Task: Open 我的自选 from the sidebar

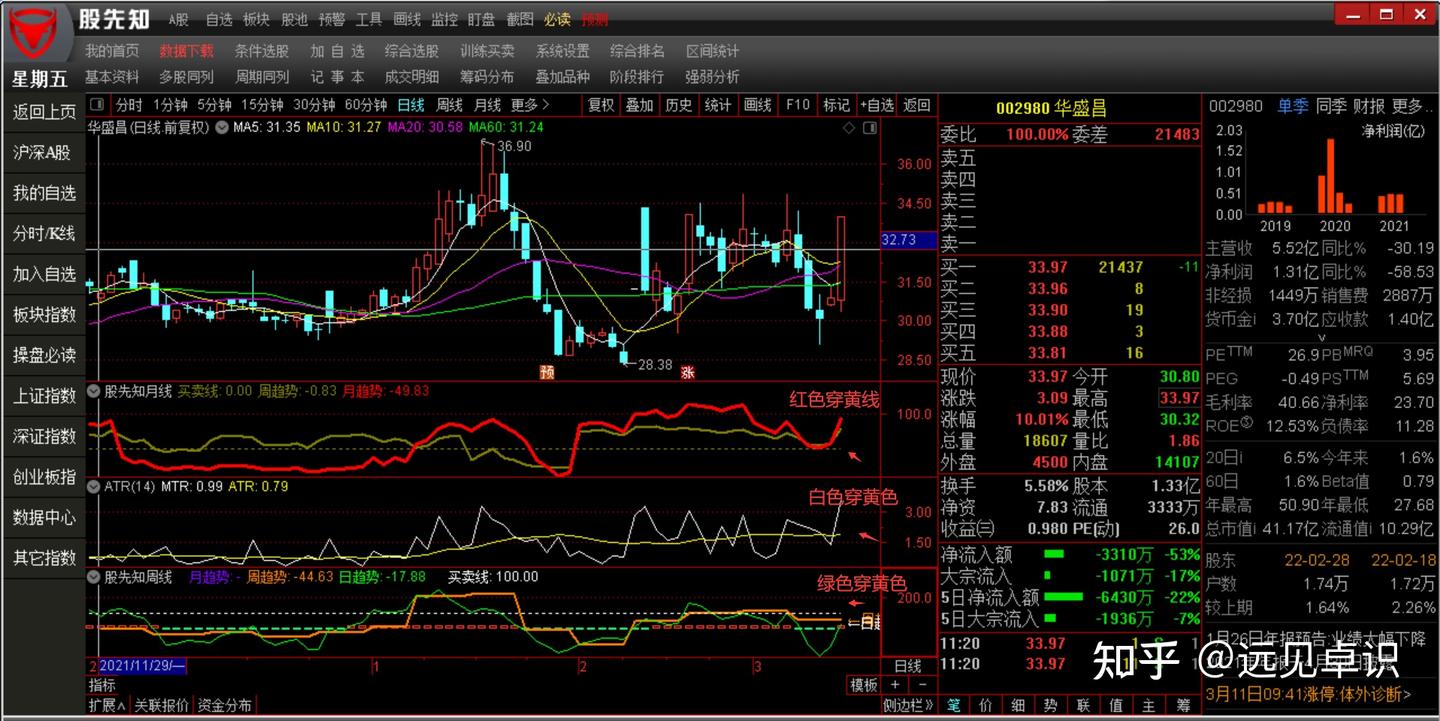Action: click(x=44, y=193)
